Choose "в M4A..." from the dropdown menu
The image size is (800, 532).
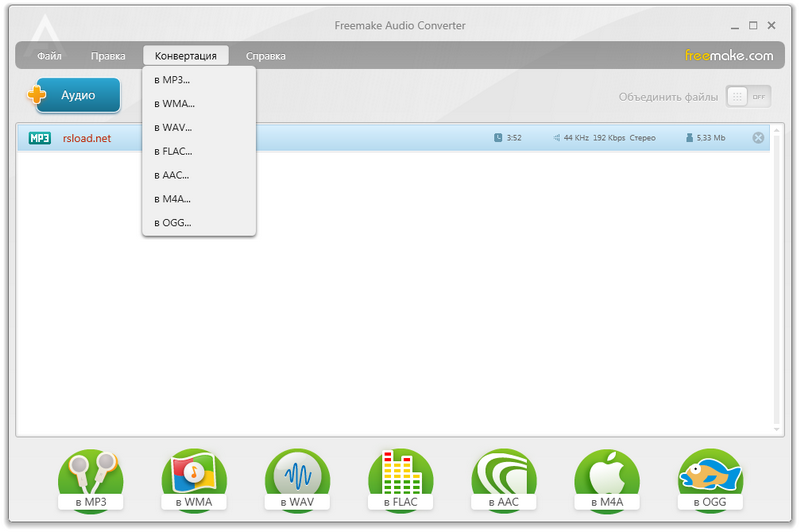[199, 199]
